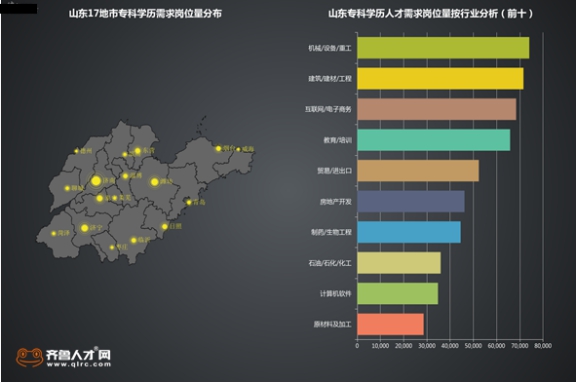Select the teal 教育/培训 bar
The image size is (577, 383).
pyautogui.click(x=433, y=140)
